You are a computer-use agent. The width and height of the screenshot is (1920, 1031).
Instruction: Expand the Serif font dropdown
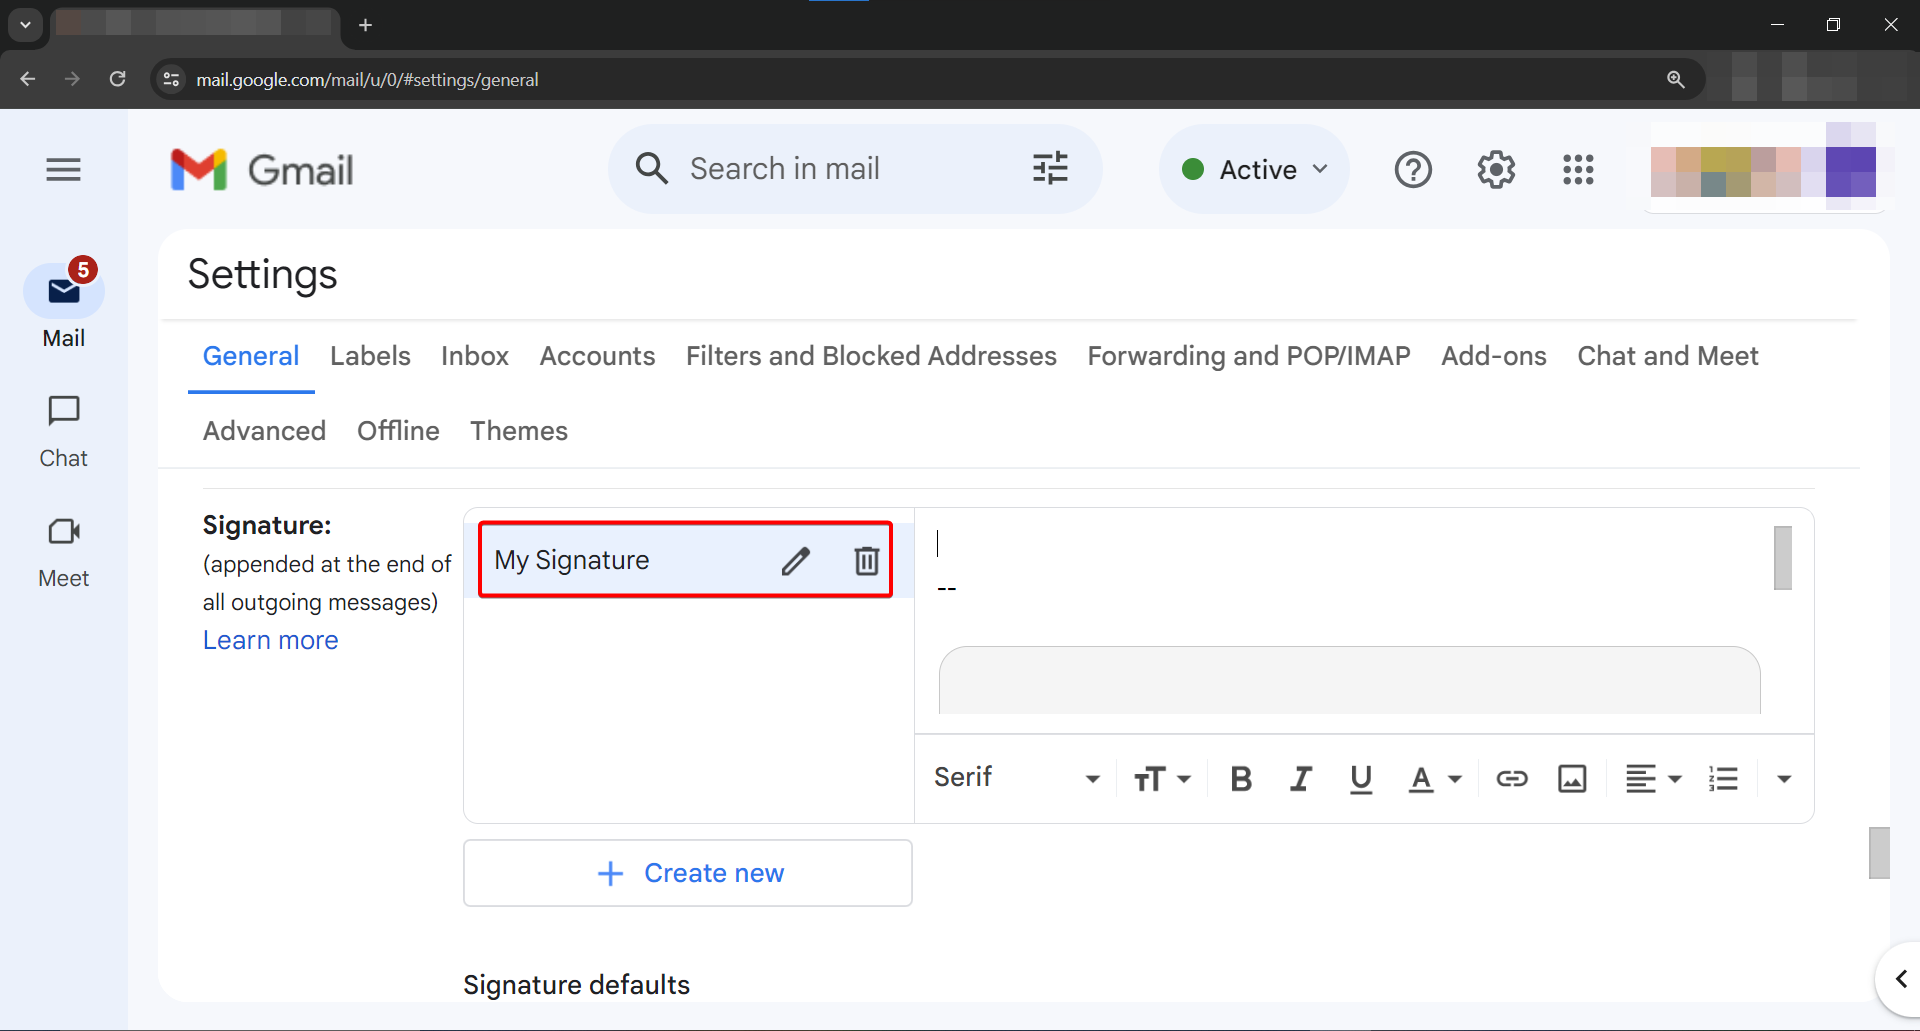[x=1016, y=778]
